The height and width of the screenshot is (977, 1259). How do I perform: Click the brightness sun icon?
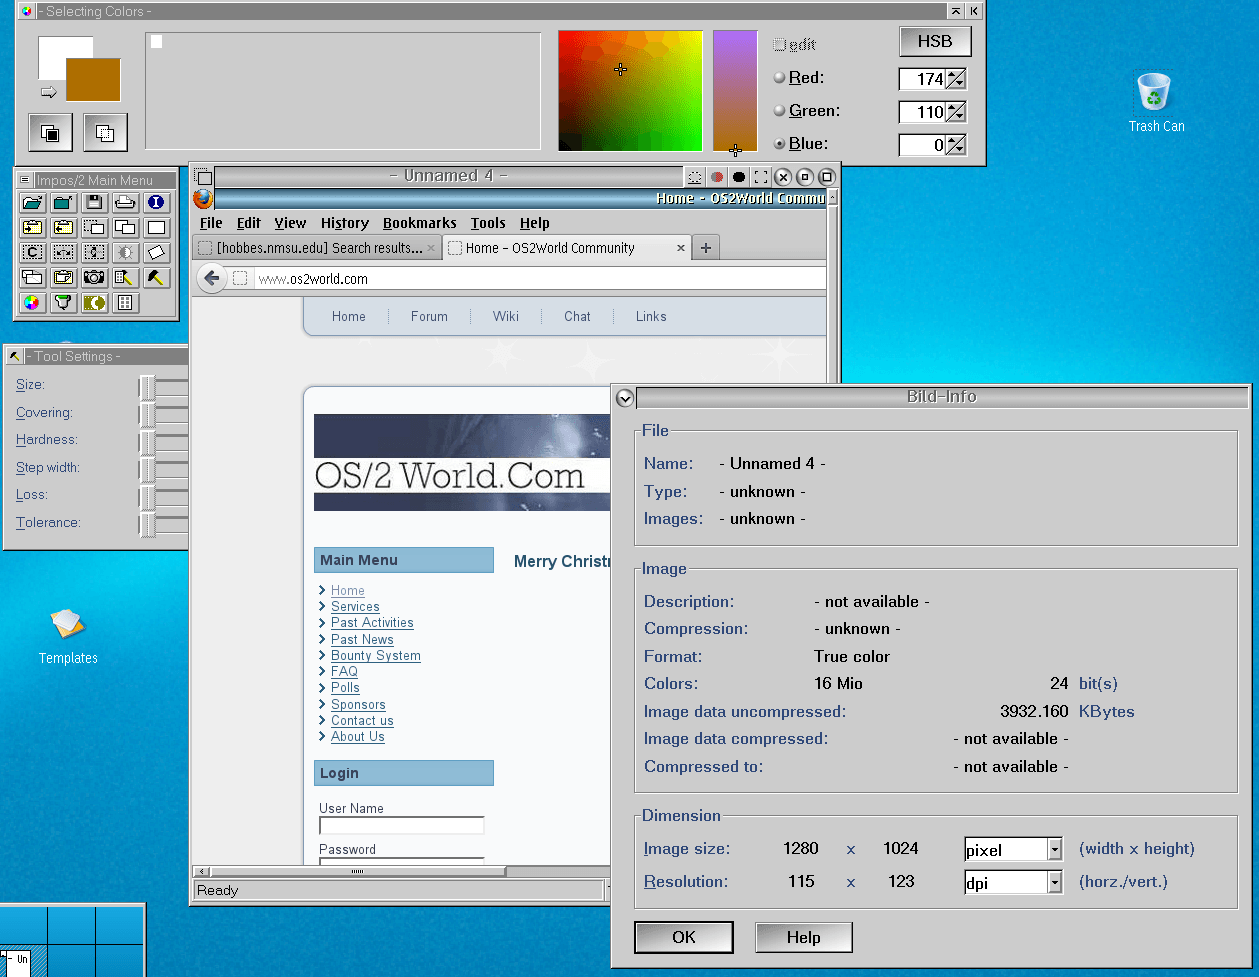coord(125,252)
